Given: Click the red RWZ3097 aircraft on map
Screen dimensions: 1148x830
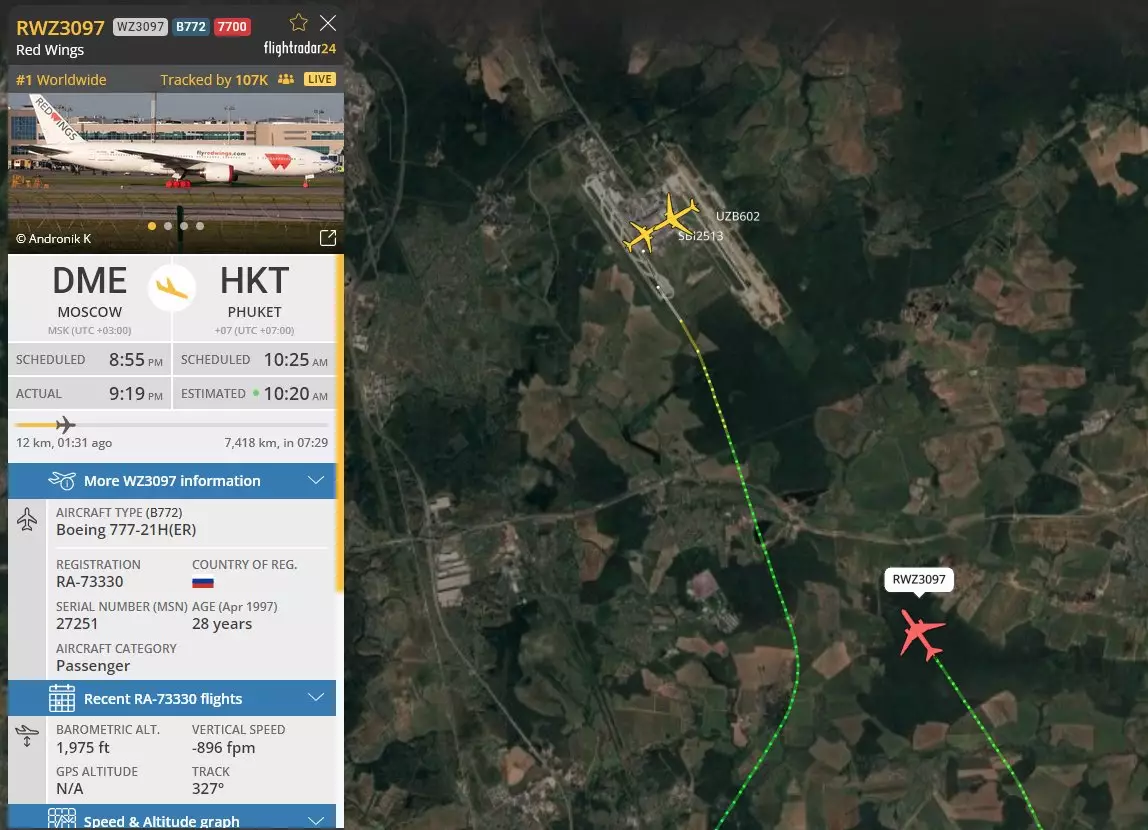Looking at the screenshot, I should [921, 633].
